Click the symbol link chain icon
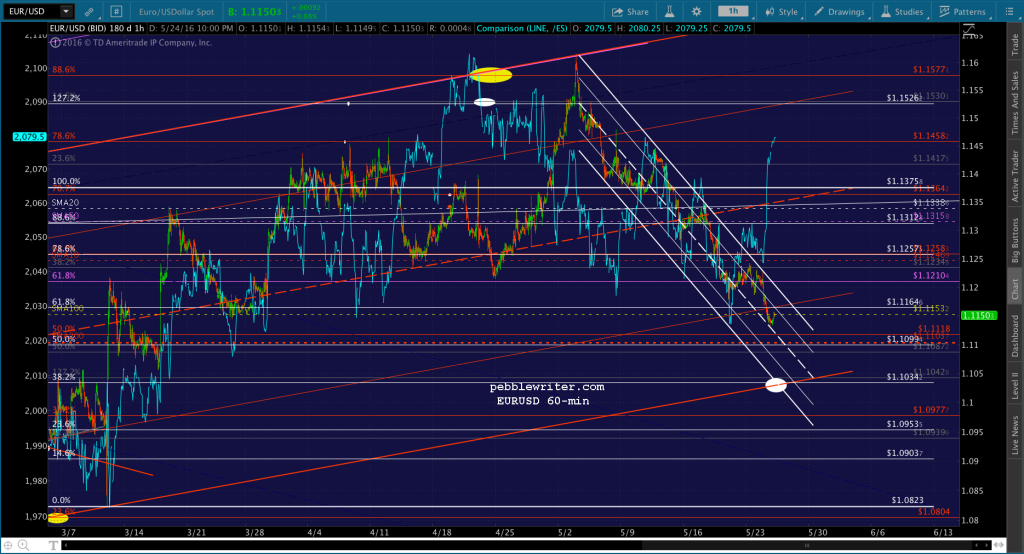Screen dimensions: 1024x554 (x=89, y=11)
